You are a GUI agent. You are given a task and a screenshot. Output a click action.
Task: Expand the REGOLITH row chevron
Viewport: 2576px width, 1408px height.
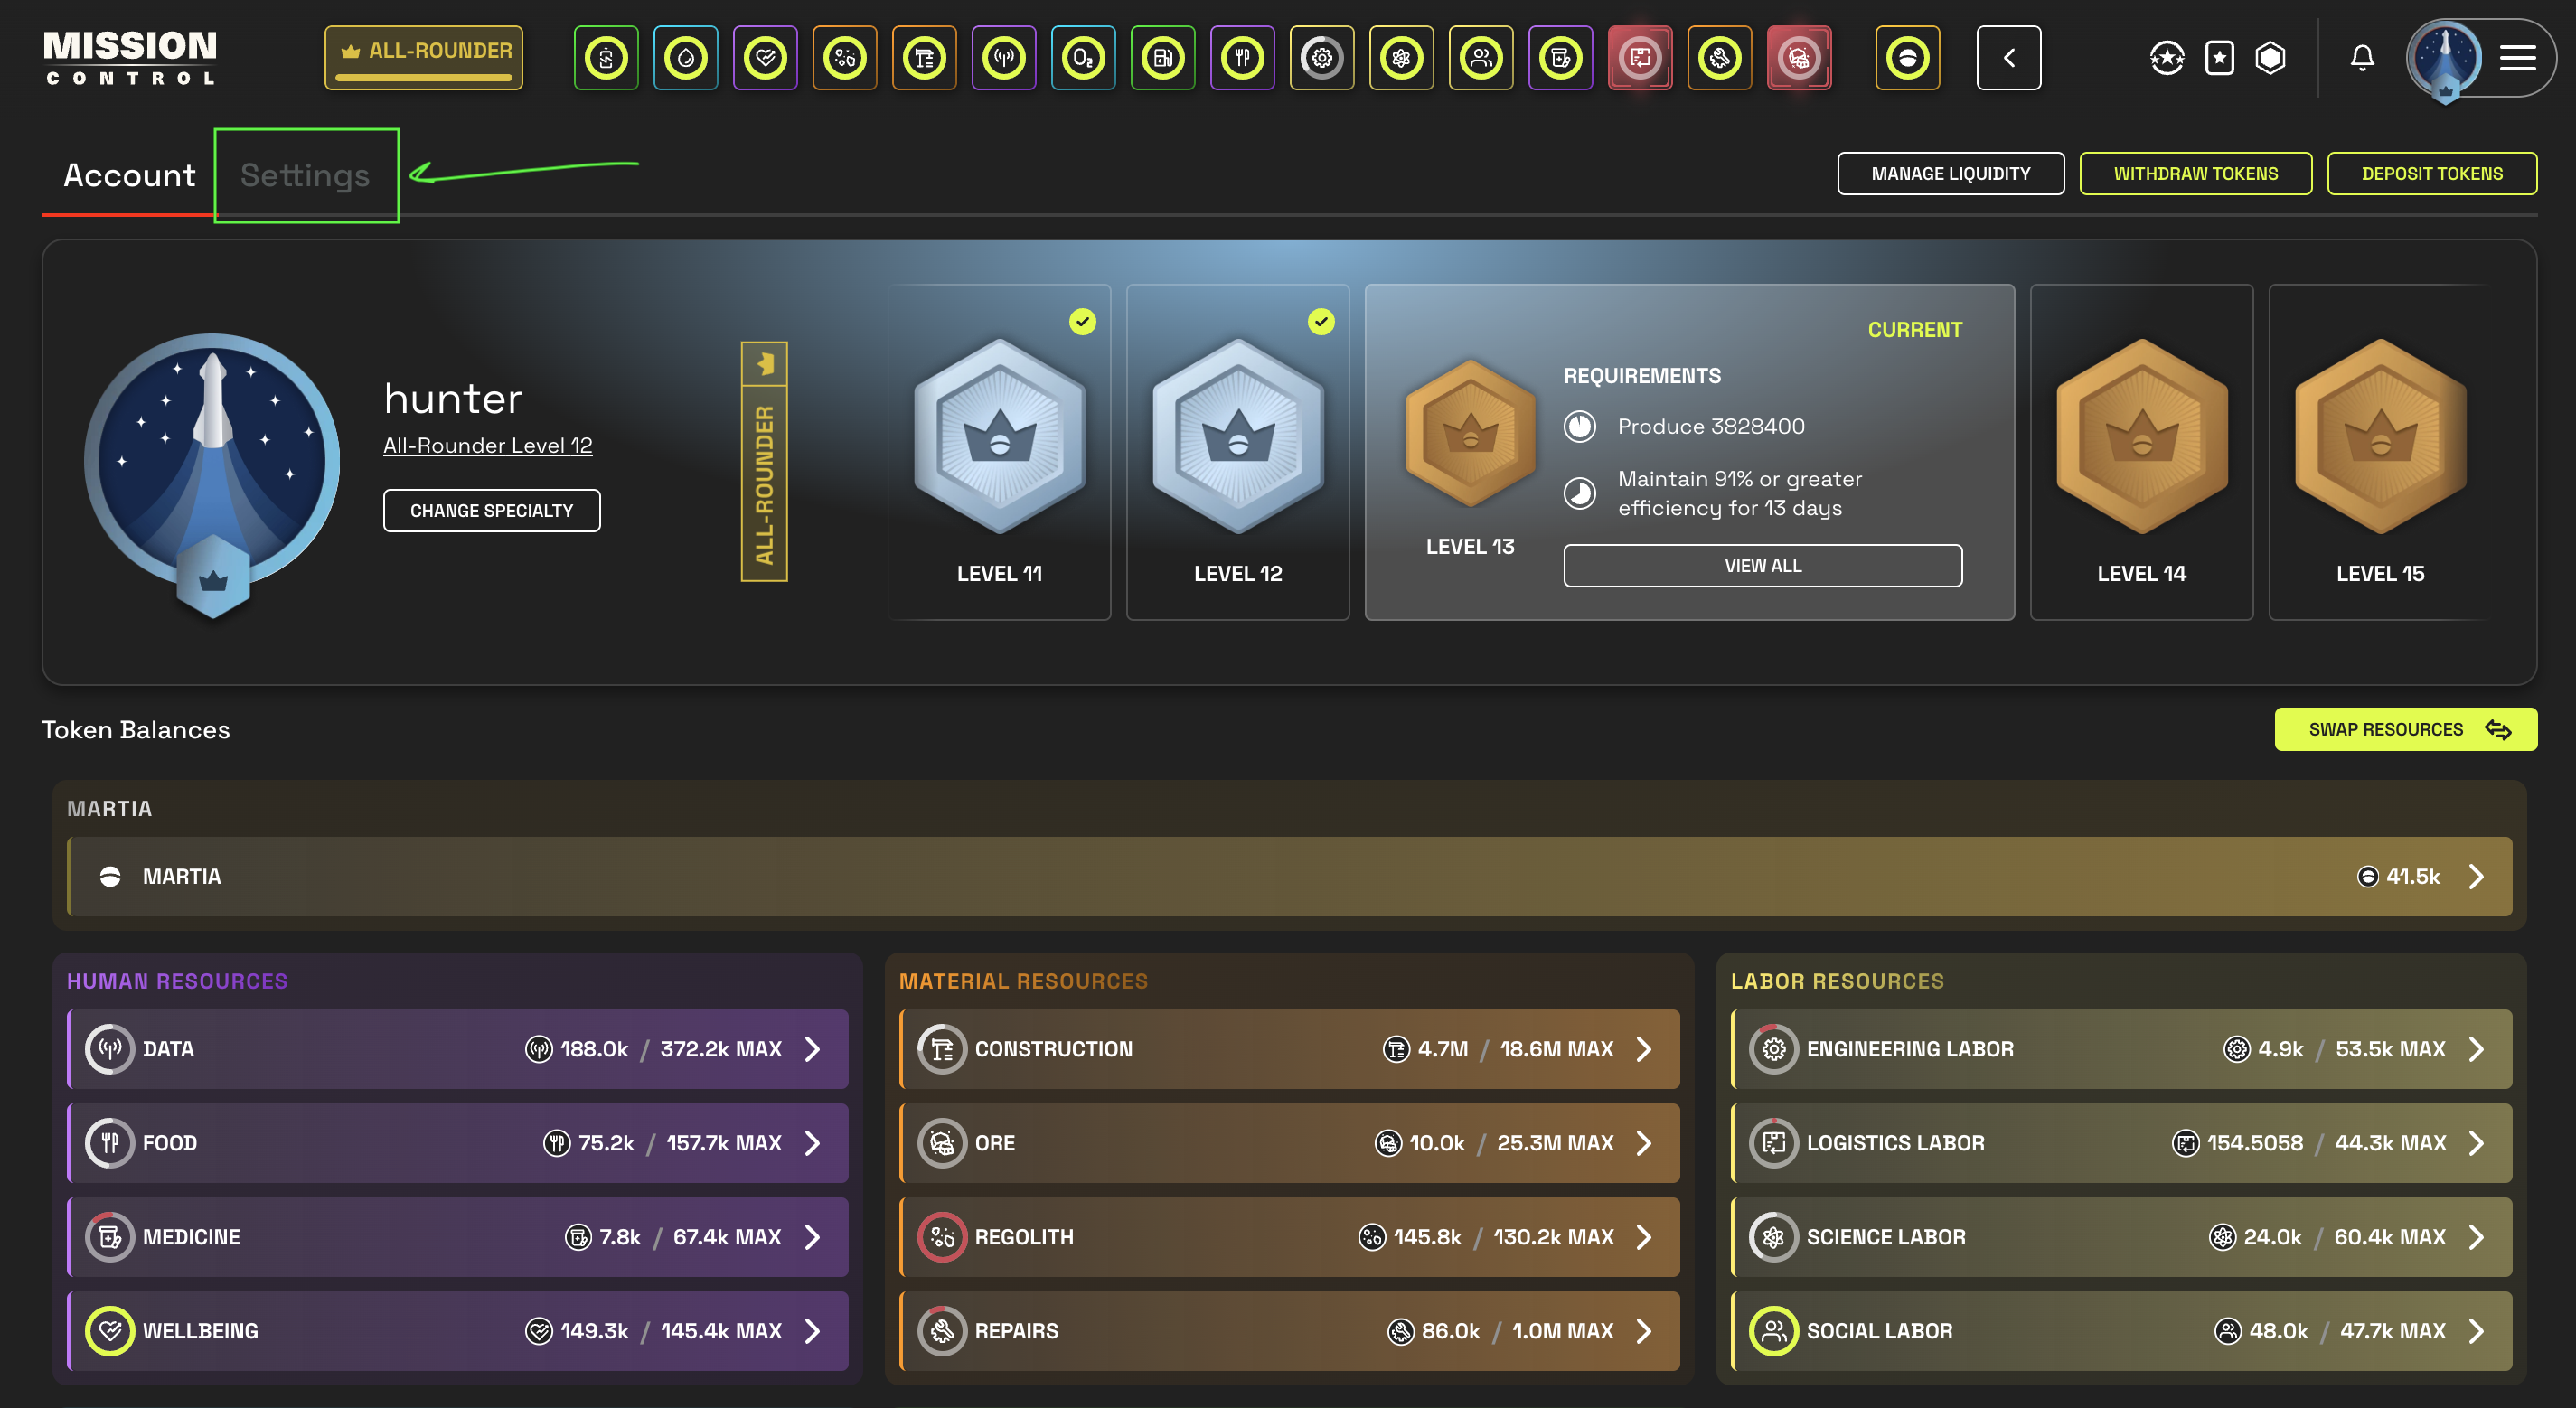click(1644, 1237)
